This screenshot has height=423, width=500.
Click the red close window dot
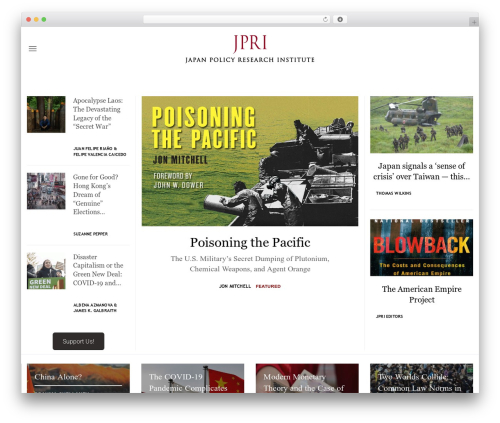coord(29,20)
